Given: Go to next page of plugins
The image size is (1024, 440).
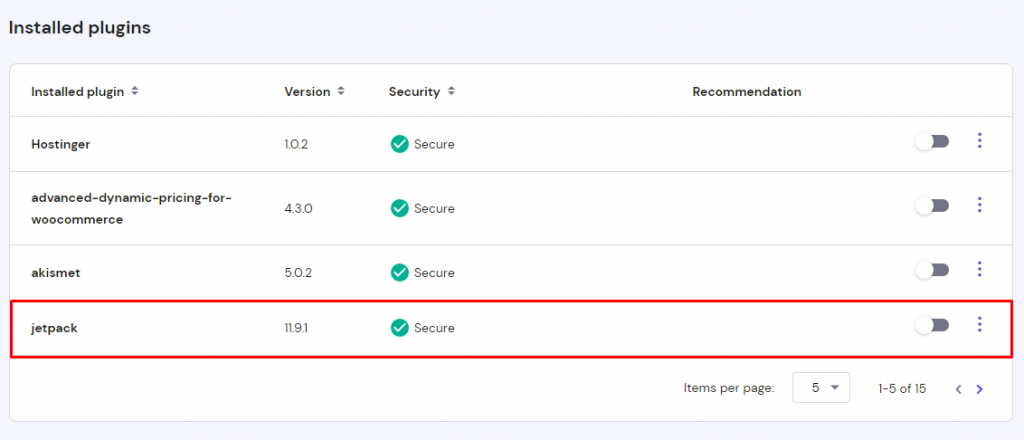Looking at the screenshot, I should pyautogui.click(x=979, y=389).
